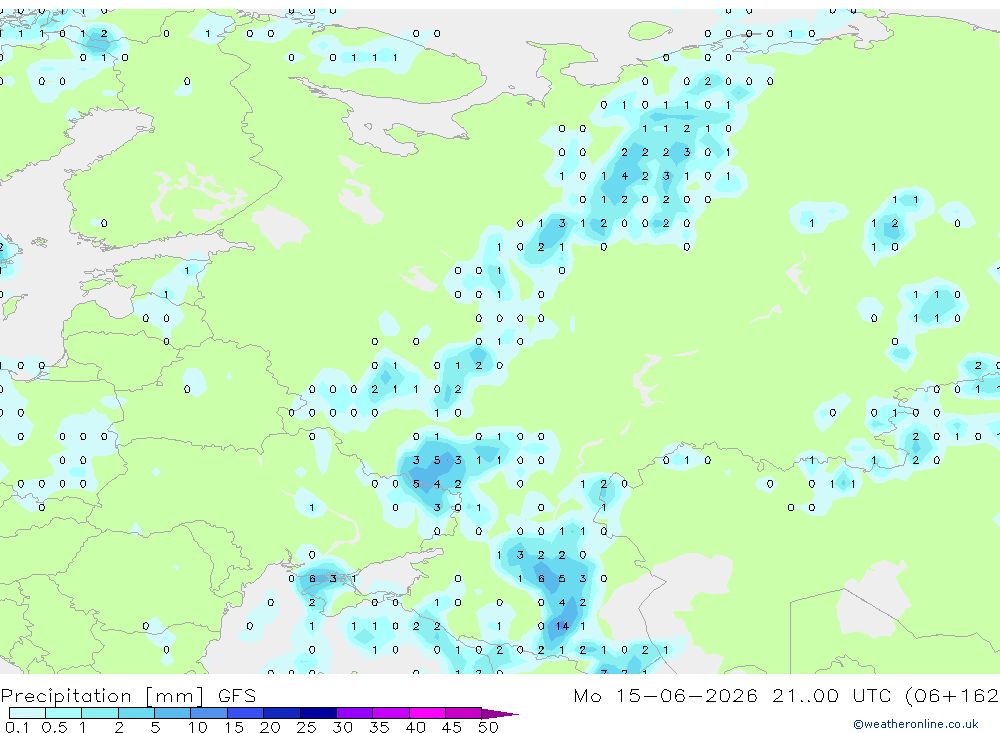Click the '50' legend label
The image size is (1000, 733).
click(488, 727)
